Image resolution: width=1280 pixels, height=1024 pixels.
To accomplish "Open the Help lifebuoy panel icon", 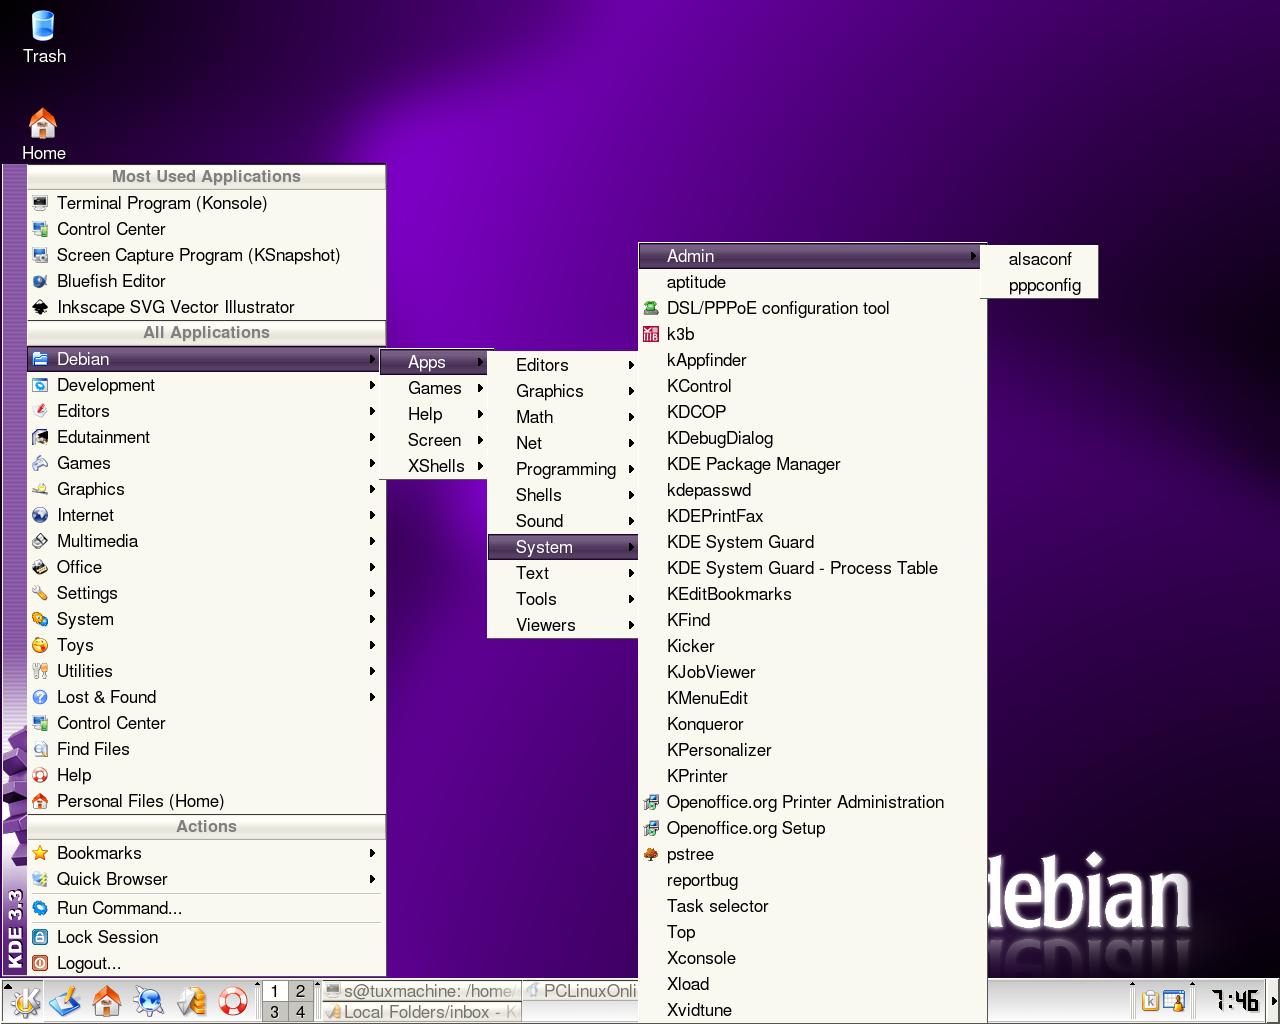I will (x=233, y=1001).
